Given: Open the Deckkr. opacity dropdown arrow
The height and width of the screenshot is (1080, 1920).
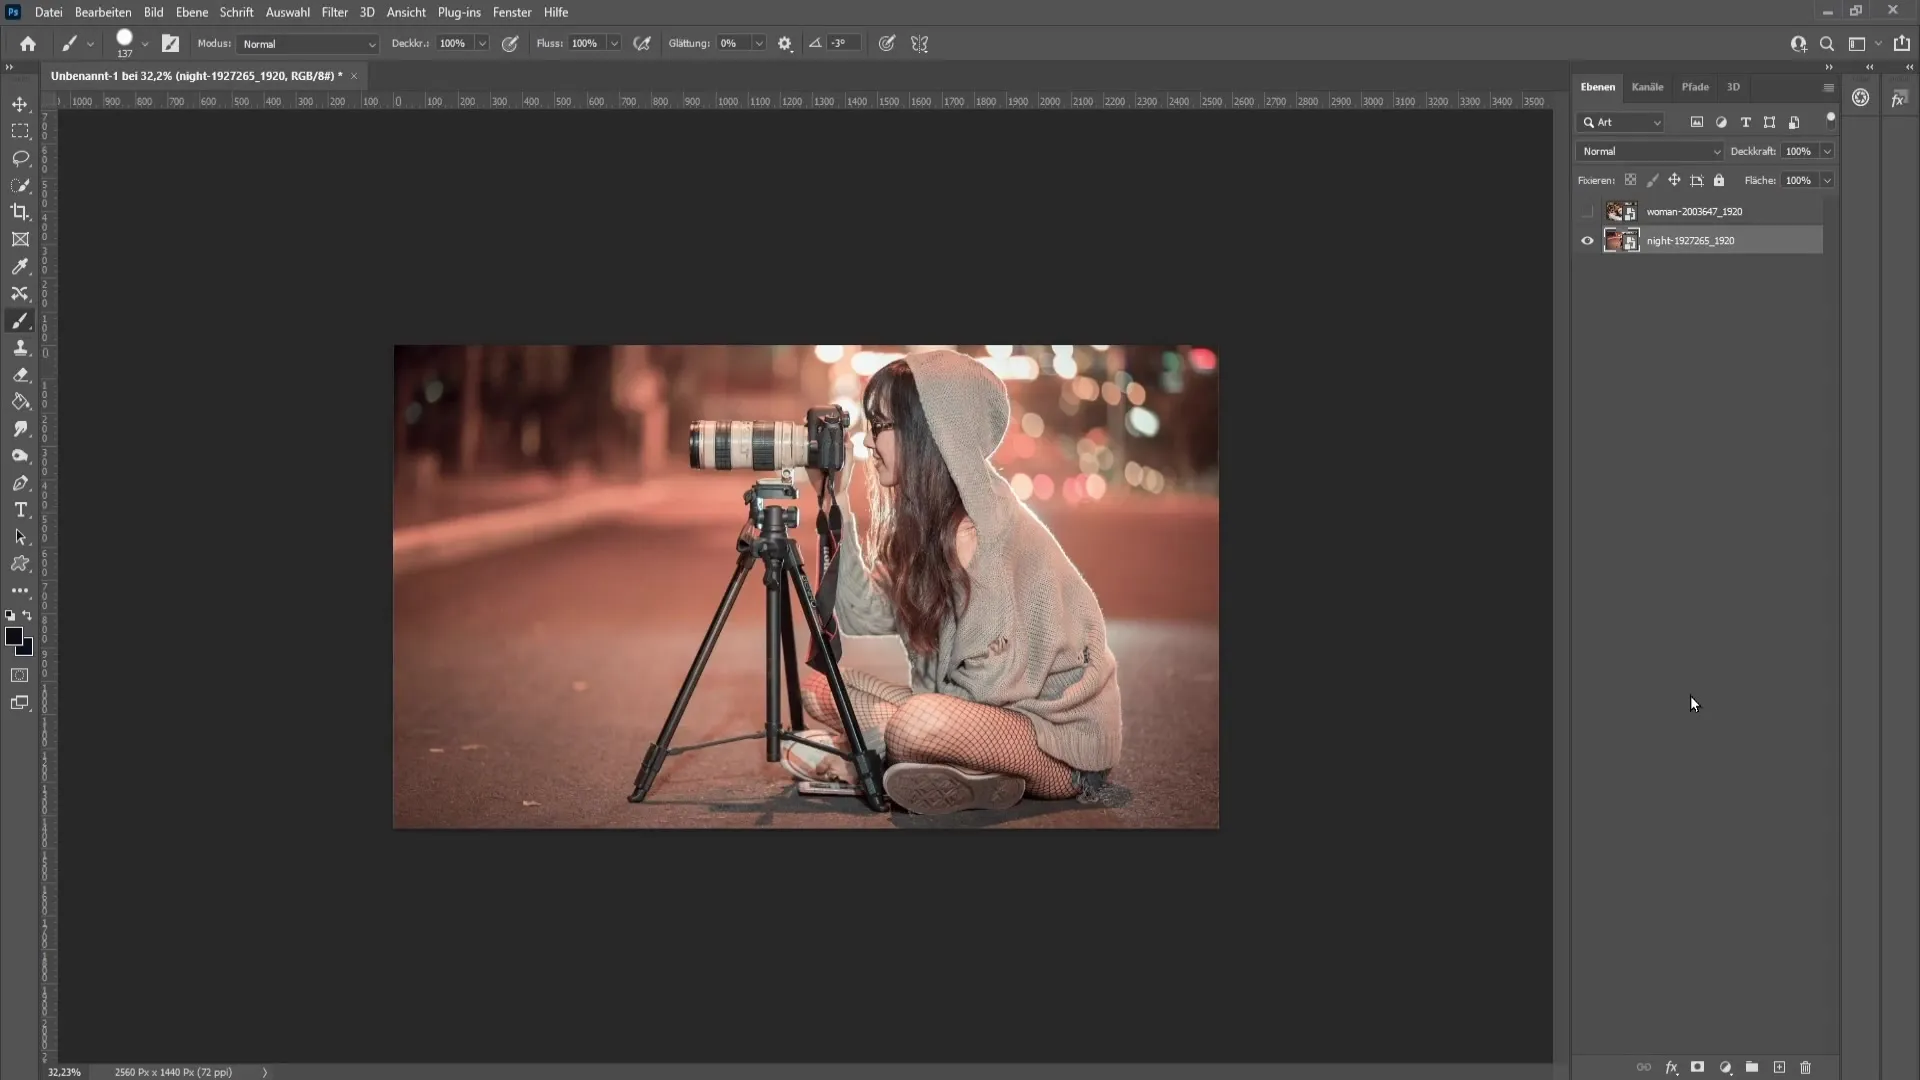Looking at the screenshot, I should (x=482, y=44).
